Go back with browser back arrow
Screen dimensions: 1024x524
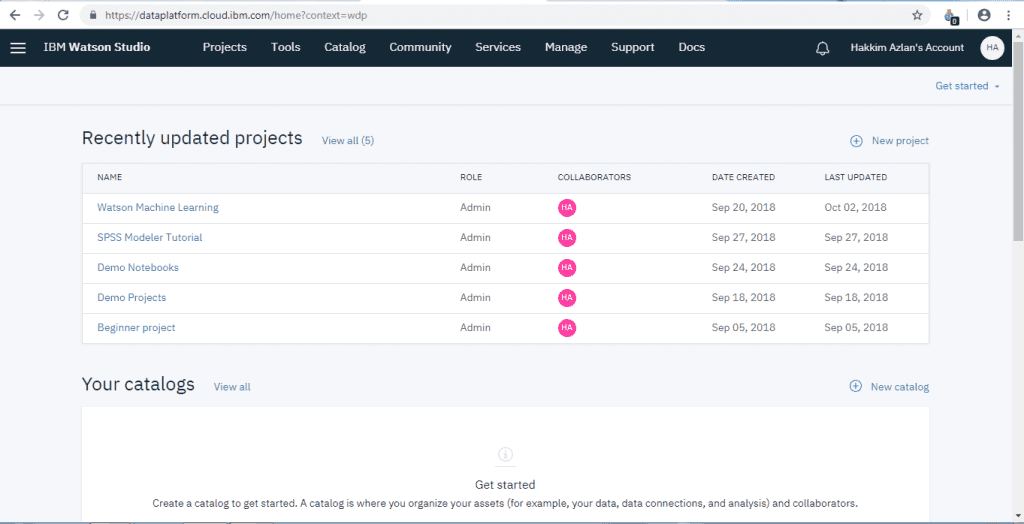[14, 15]
